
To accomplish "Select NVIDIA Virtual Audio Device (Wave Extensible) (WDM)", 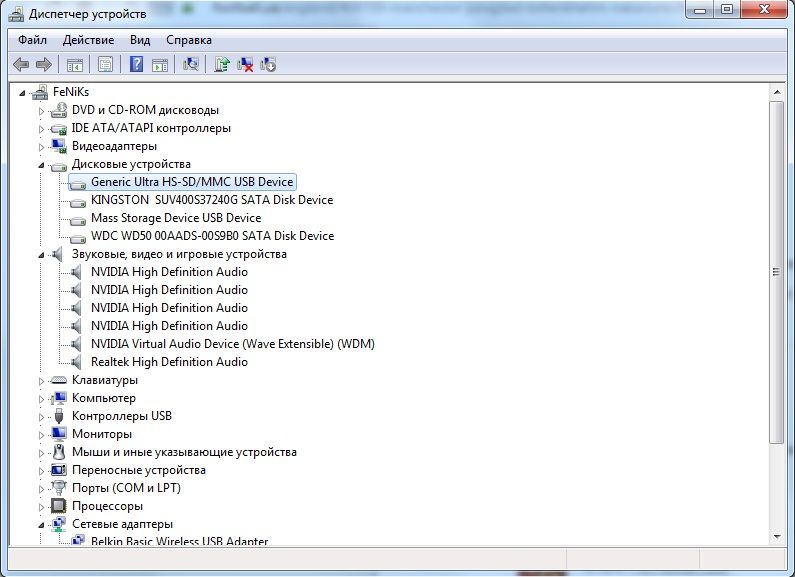I will pos(233,344).
